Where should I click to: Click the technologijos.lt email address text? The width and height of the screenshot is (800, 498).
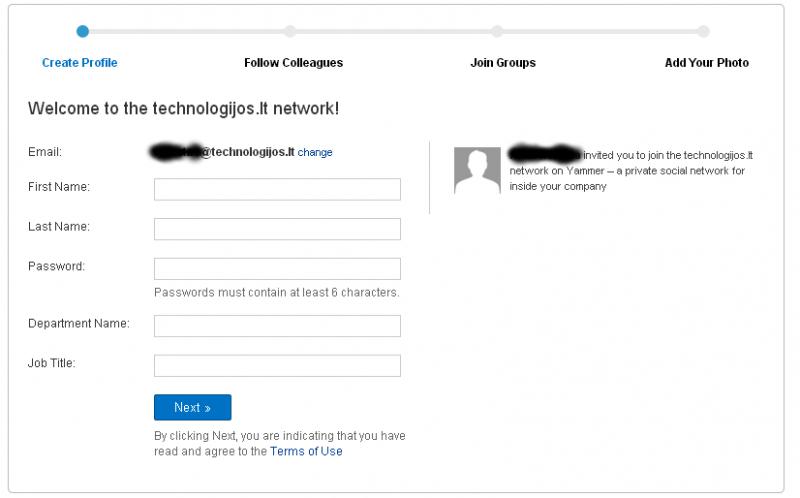tap(222, 152)
